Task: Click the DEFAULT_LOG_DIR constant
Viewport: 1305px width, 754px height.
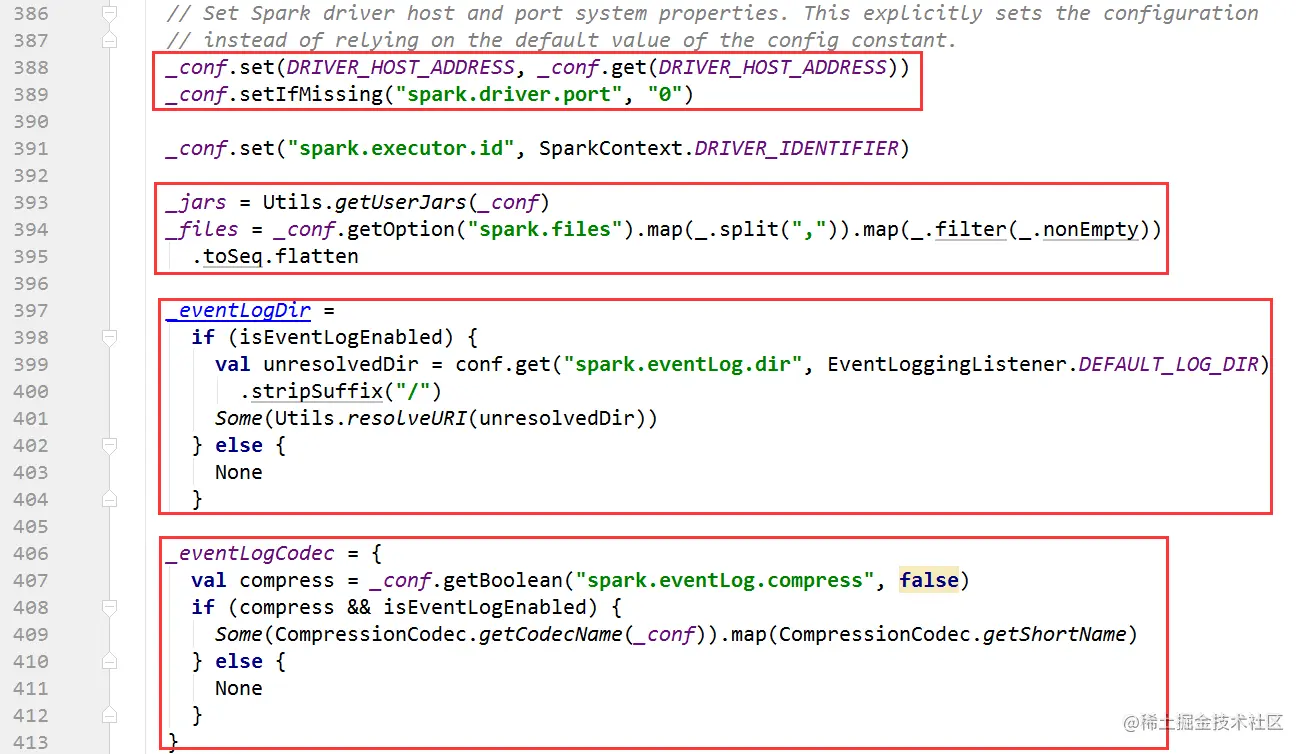Action: [x=1168, y=365]
